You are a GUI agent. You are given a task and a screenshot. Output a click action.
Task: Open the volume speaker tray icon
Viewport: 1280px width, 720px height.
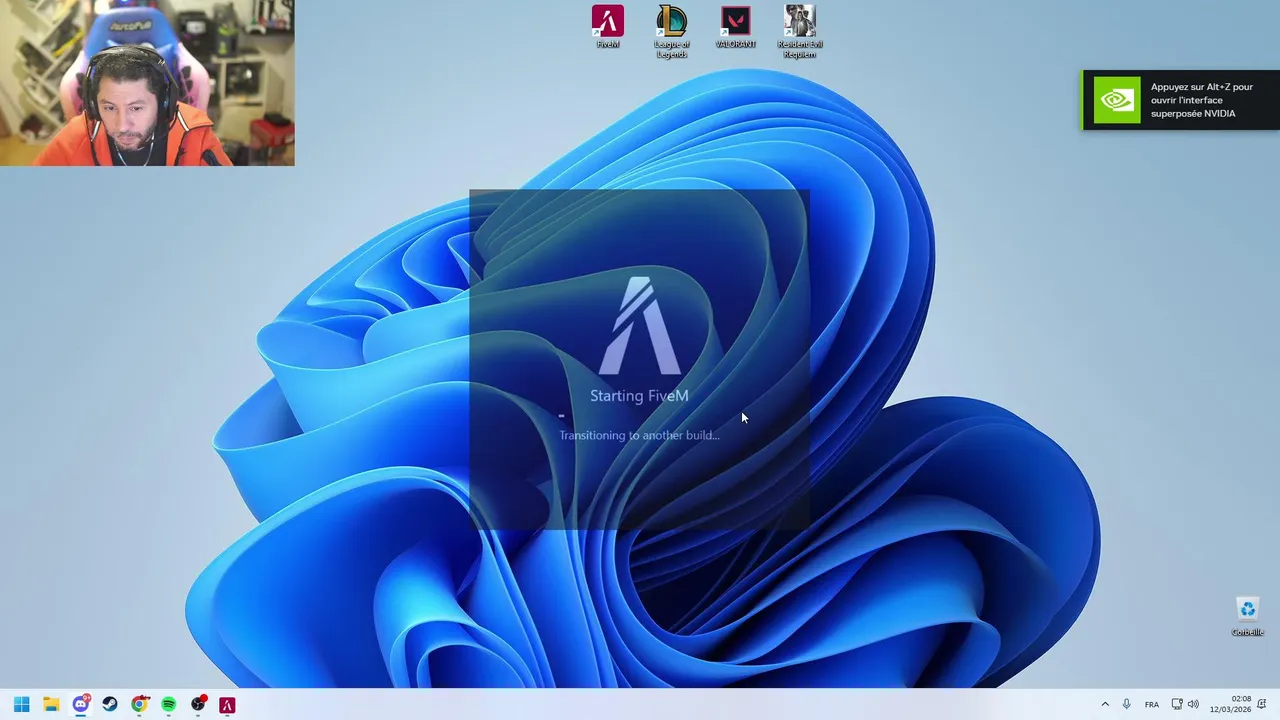(x=1193, y=704)
